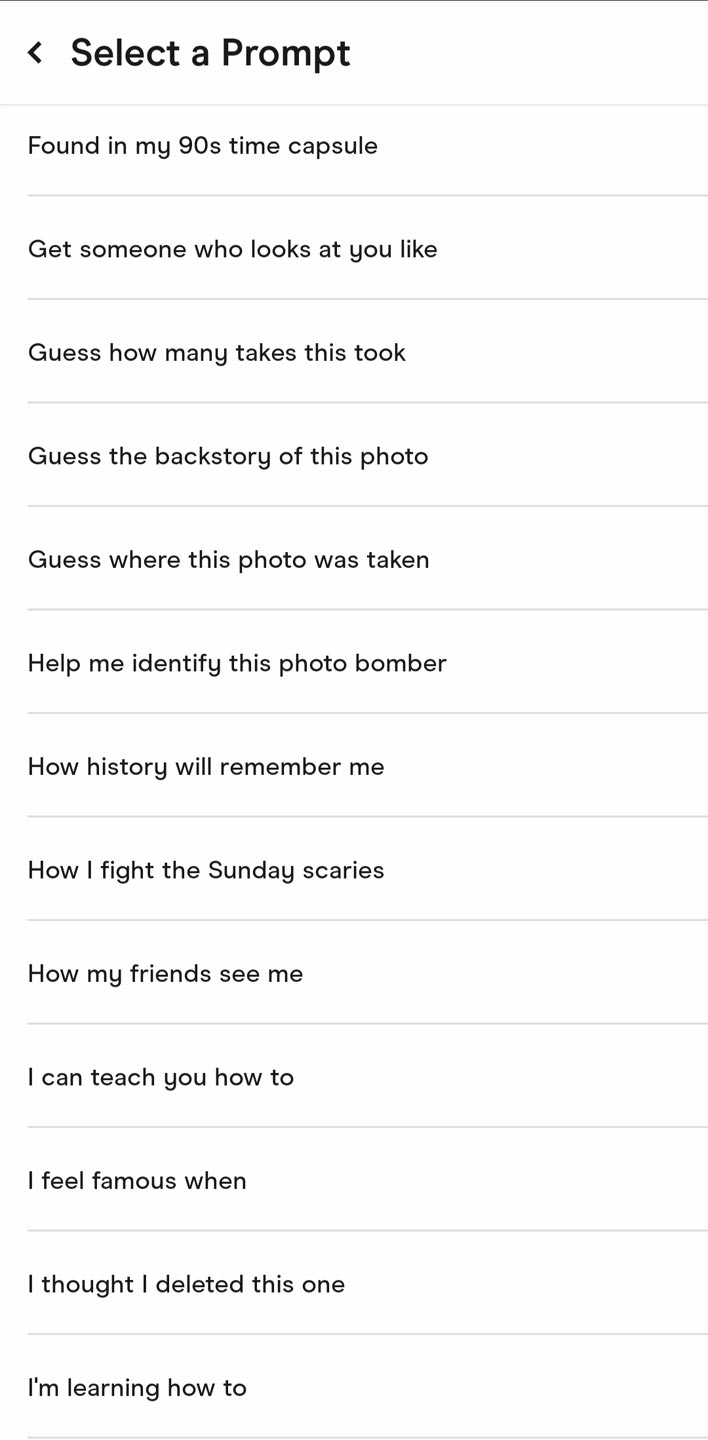The image size is (708, 1440).
Task: Pick 'I'm learning how to' prompt
Action: (354, 1387)
